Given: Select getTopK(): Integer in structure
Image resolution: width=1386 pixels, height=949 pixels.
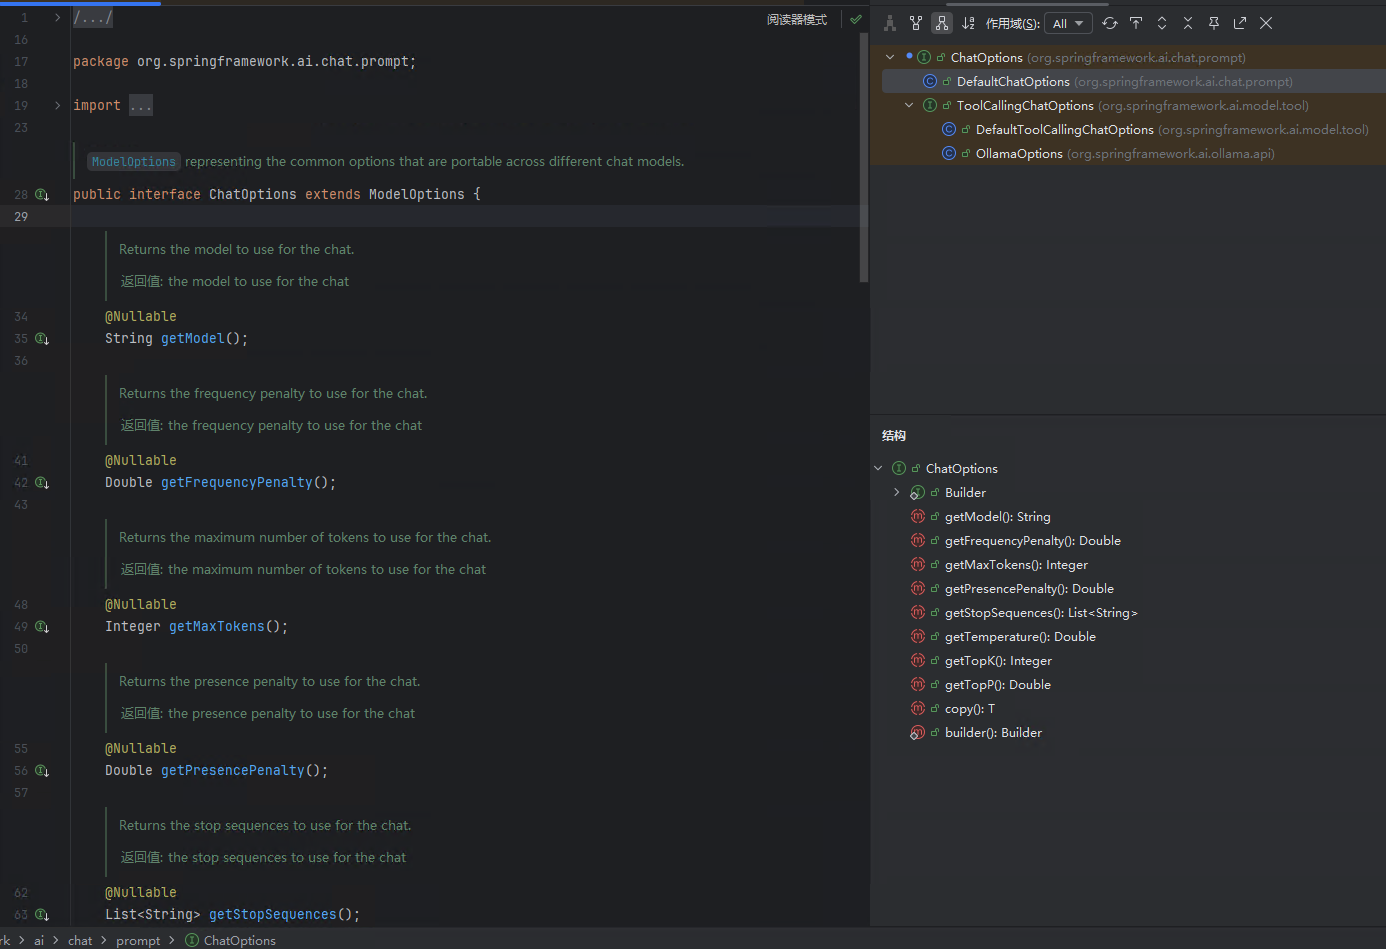Looking at the screenshot, I should 998,660.
